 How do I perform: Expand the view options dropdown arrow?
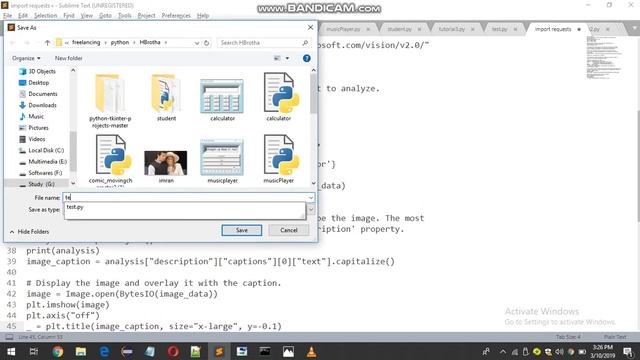tap(287, 58)
